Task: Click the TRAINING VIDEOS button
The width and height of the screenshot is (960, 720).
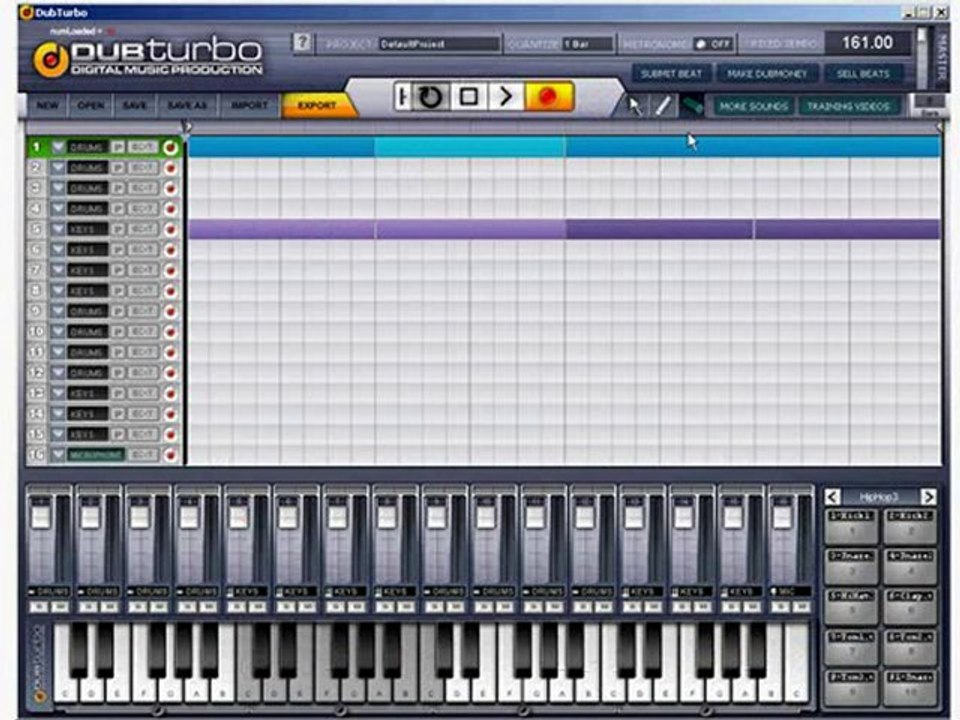Action: pos(849,107)
